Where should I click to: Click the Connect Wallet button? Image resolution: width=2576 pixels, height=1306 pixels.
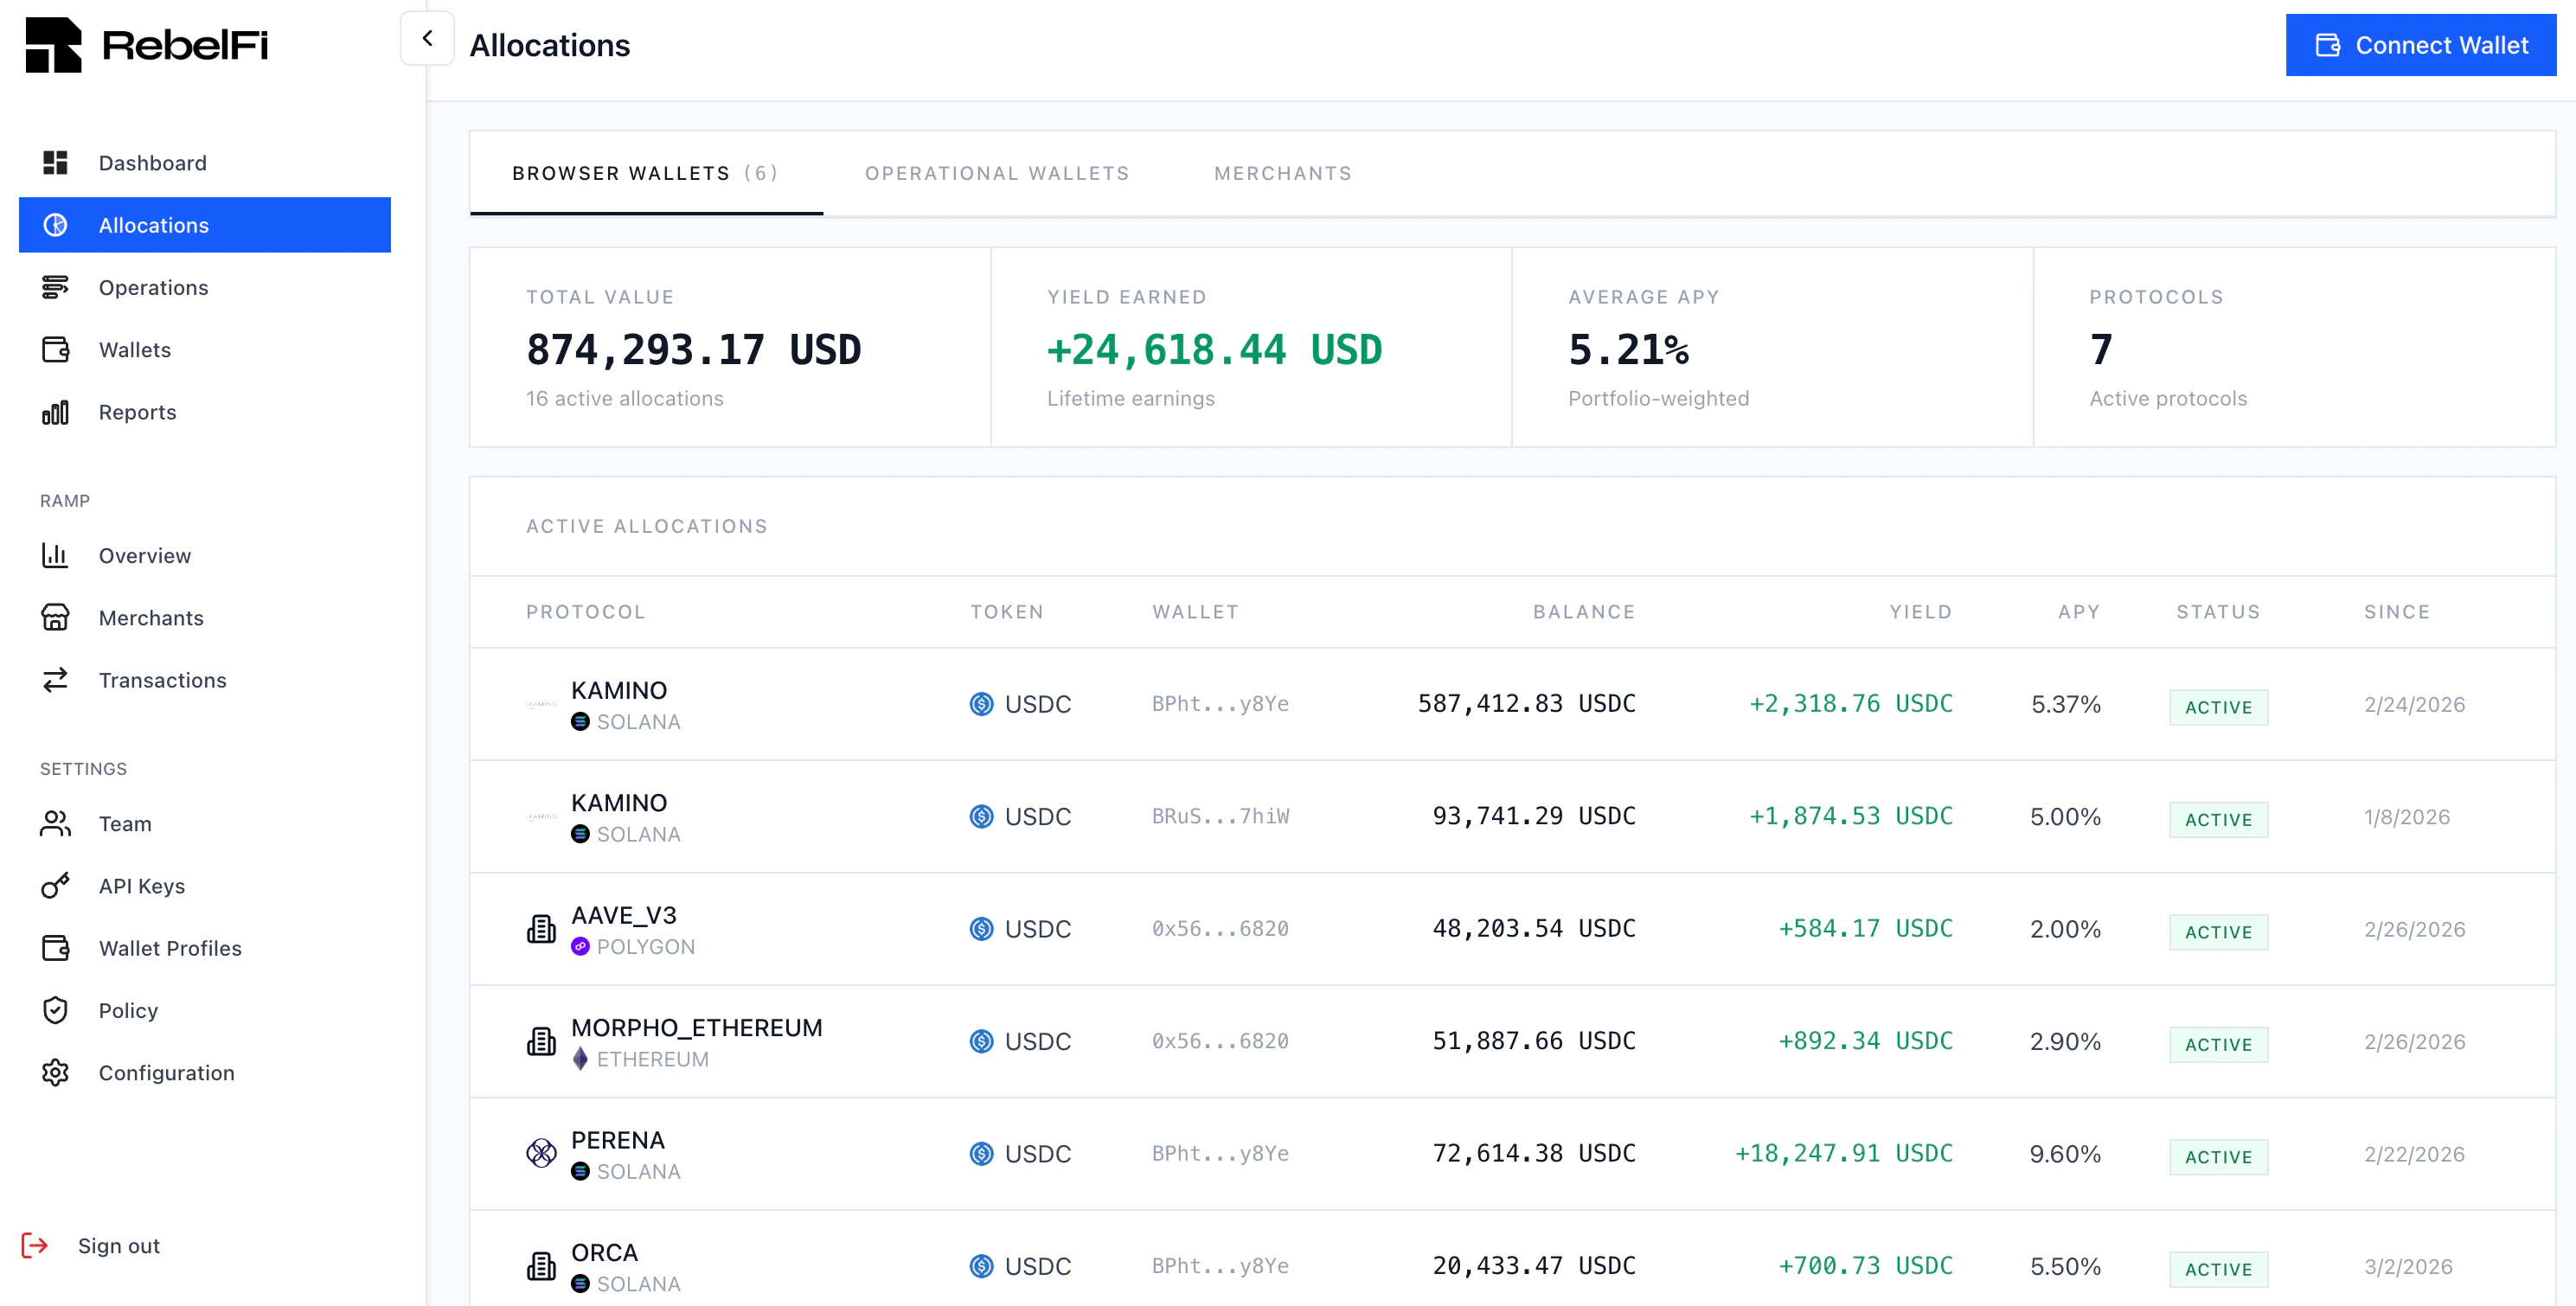(x=2420, y=45)
